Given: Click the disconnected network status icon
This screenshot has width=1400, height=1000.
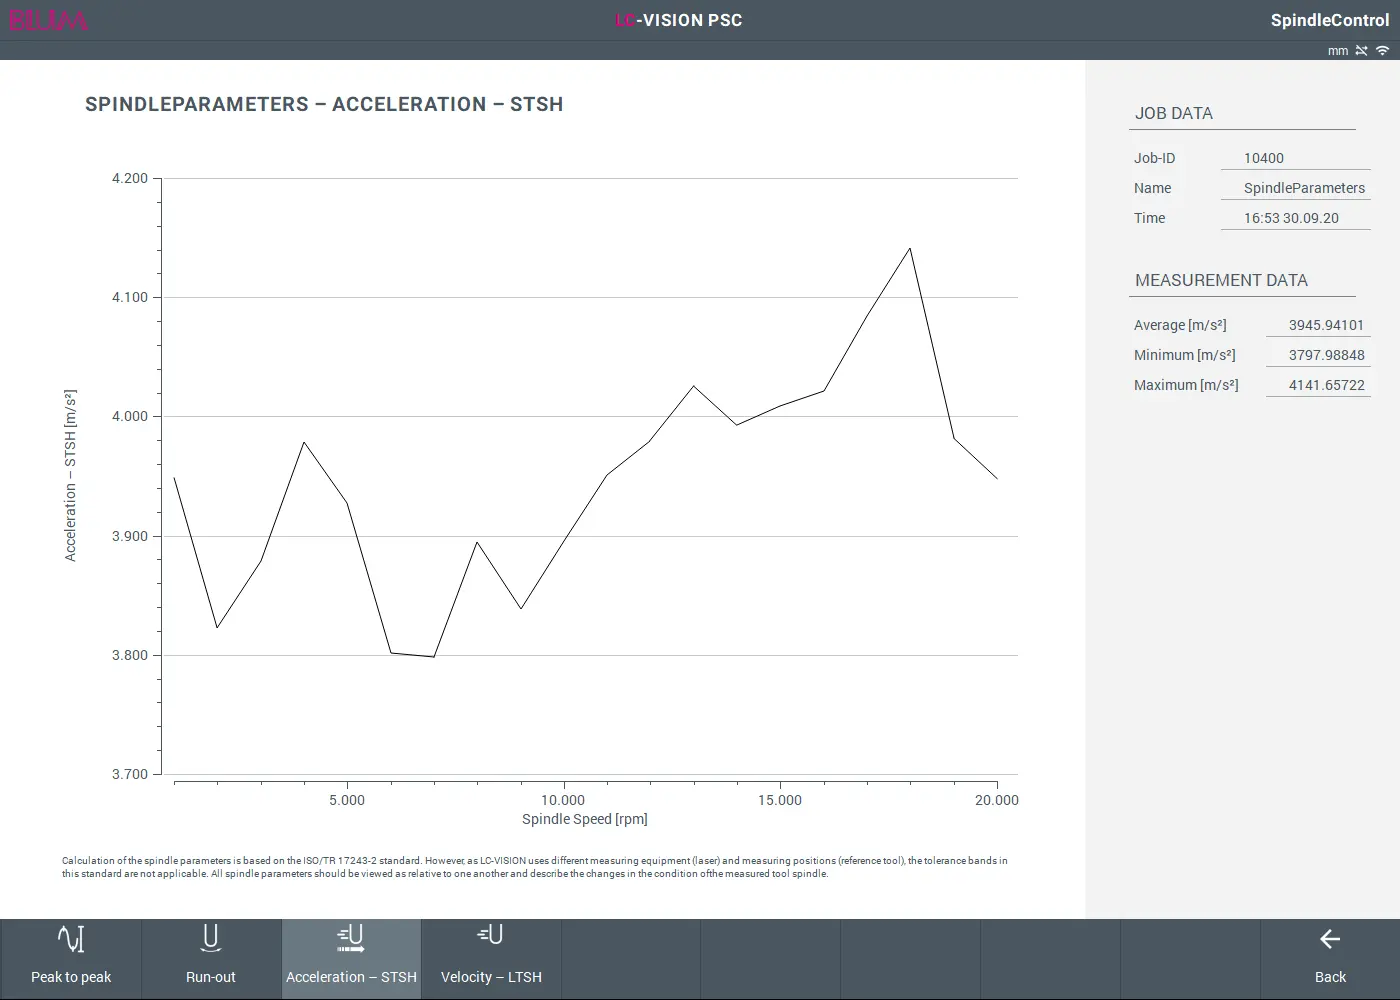Looking at the screenshot, I should click(1361, 51).
